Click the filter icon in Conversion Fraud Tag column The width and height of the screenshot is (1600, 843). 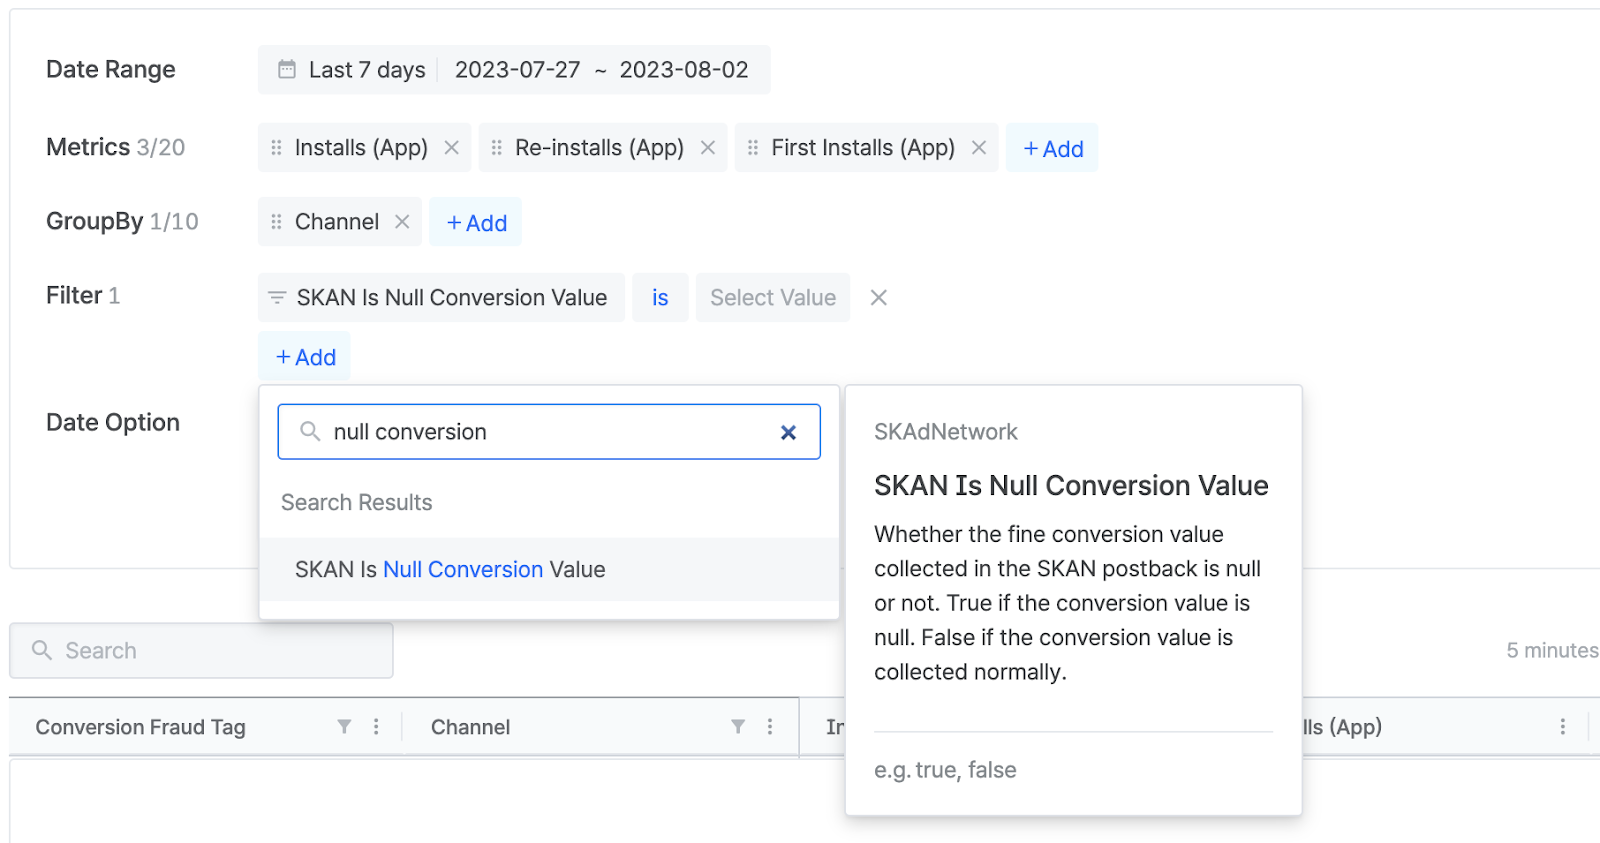[x=344, y=727]
